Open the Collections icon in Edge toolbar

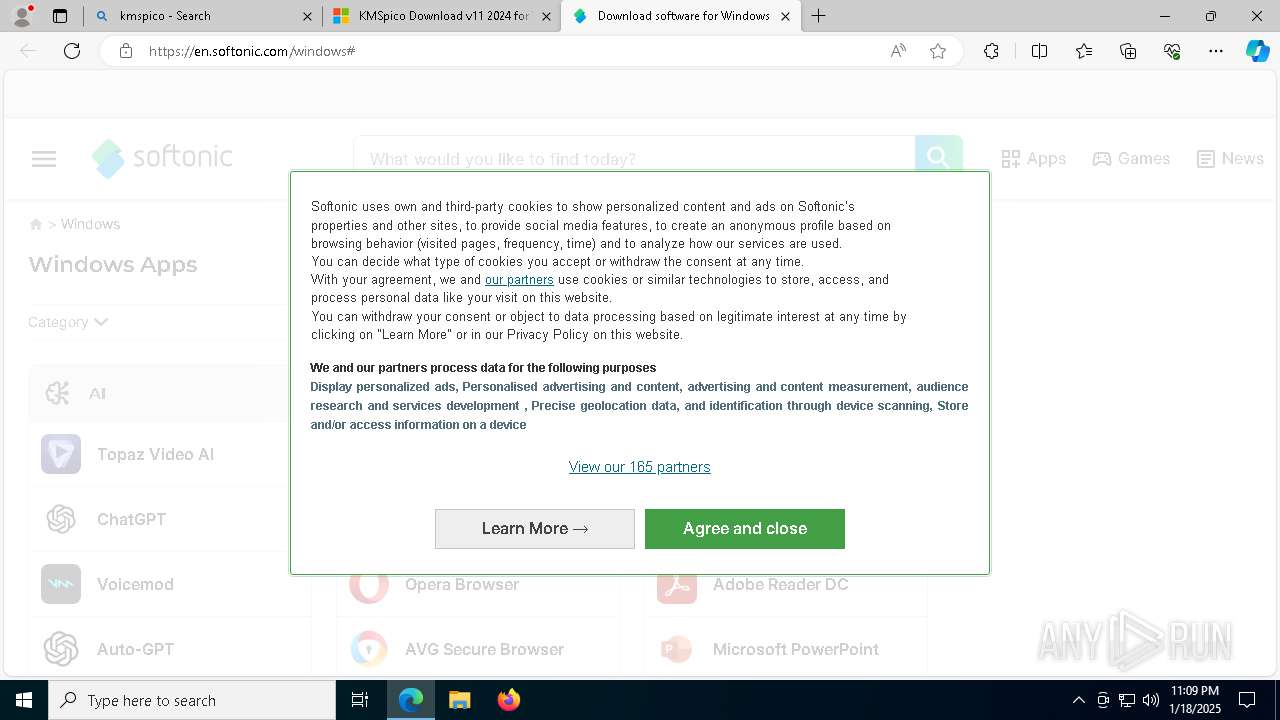(x=1128, y=51)
